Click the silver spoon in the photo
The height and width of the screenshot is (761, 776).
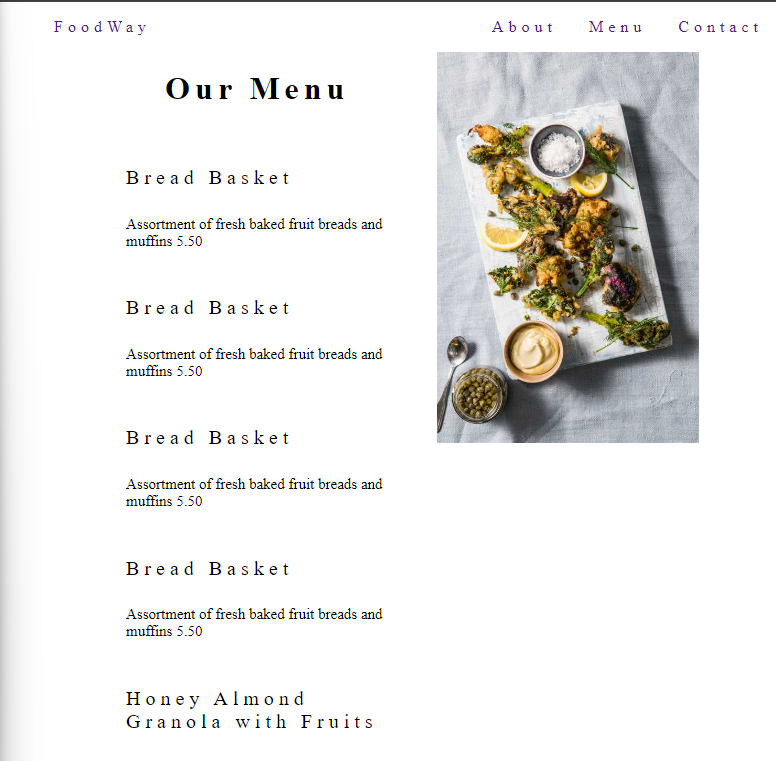452,381
